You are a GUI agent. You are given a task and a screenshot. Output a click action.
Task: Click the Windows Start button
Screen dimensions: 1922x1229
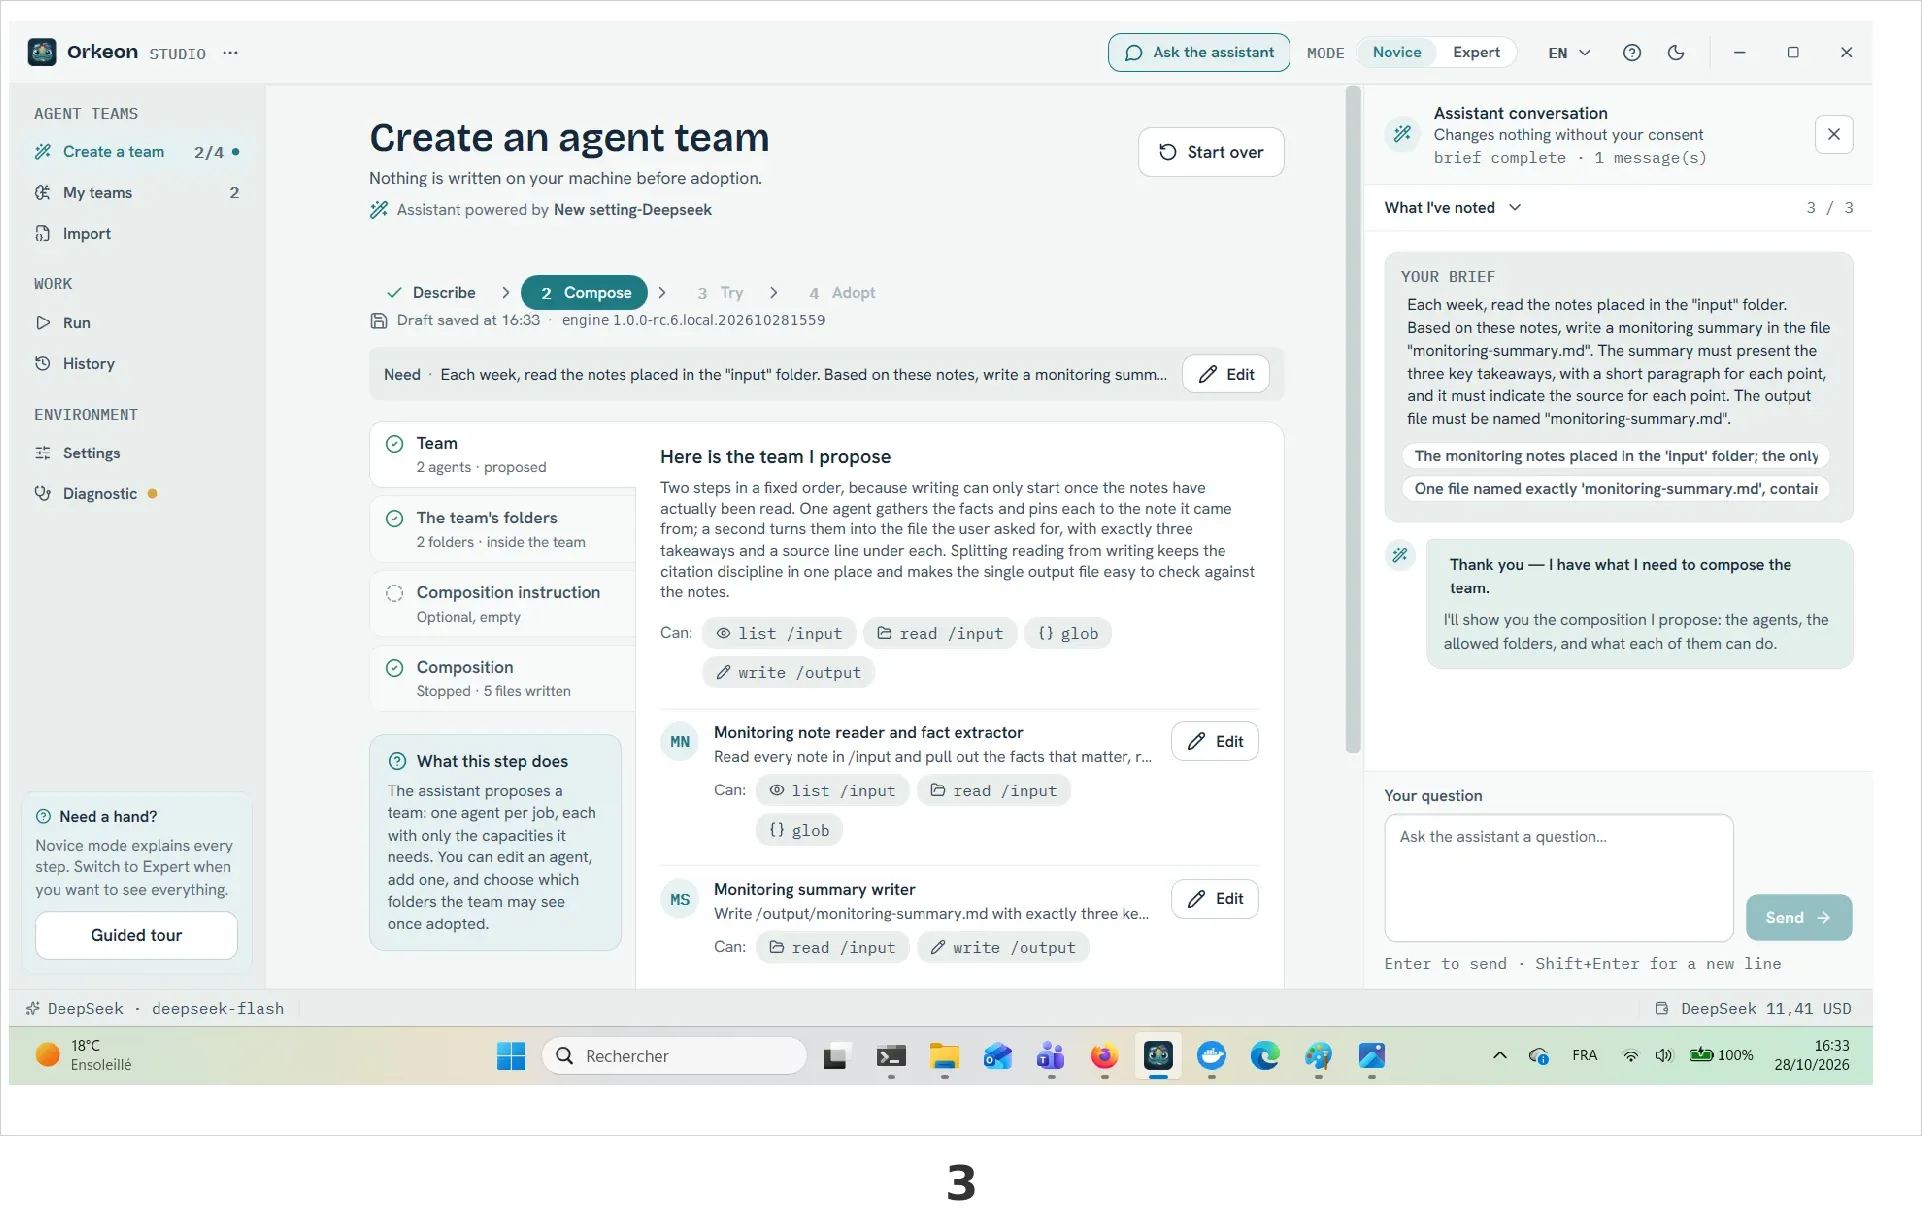click(511, 1056)
